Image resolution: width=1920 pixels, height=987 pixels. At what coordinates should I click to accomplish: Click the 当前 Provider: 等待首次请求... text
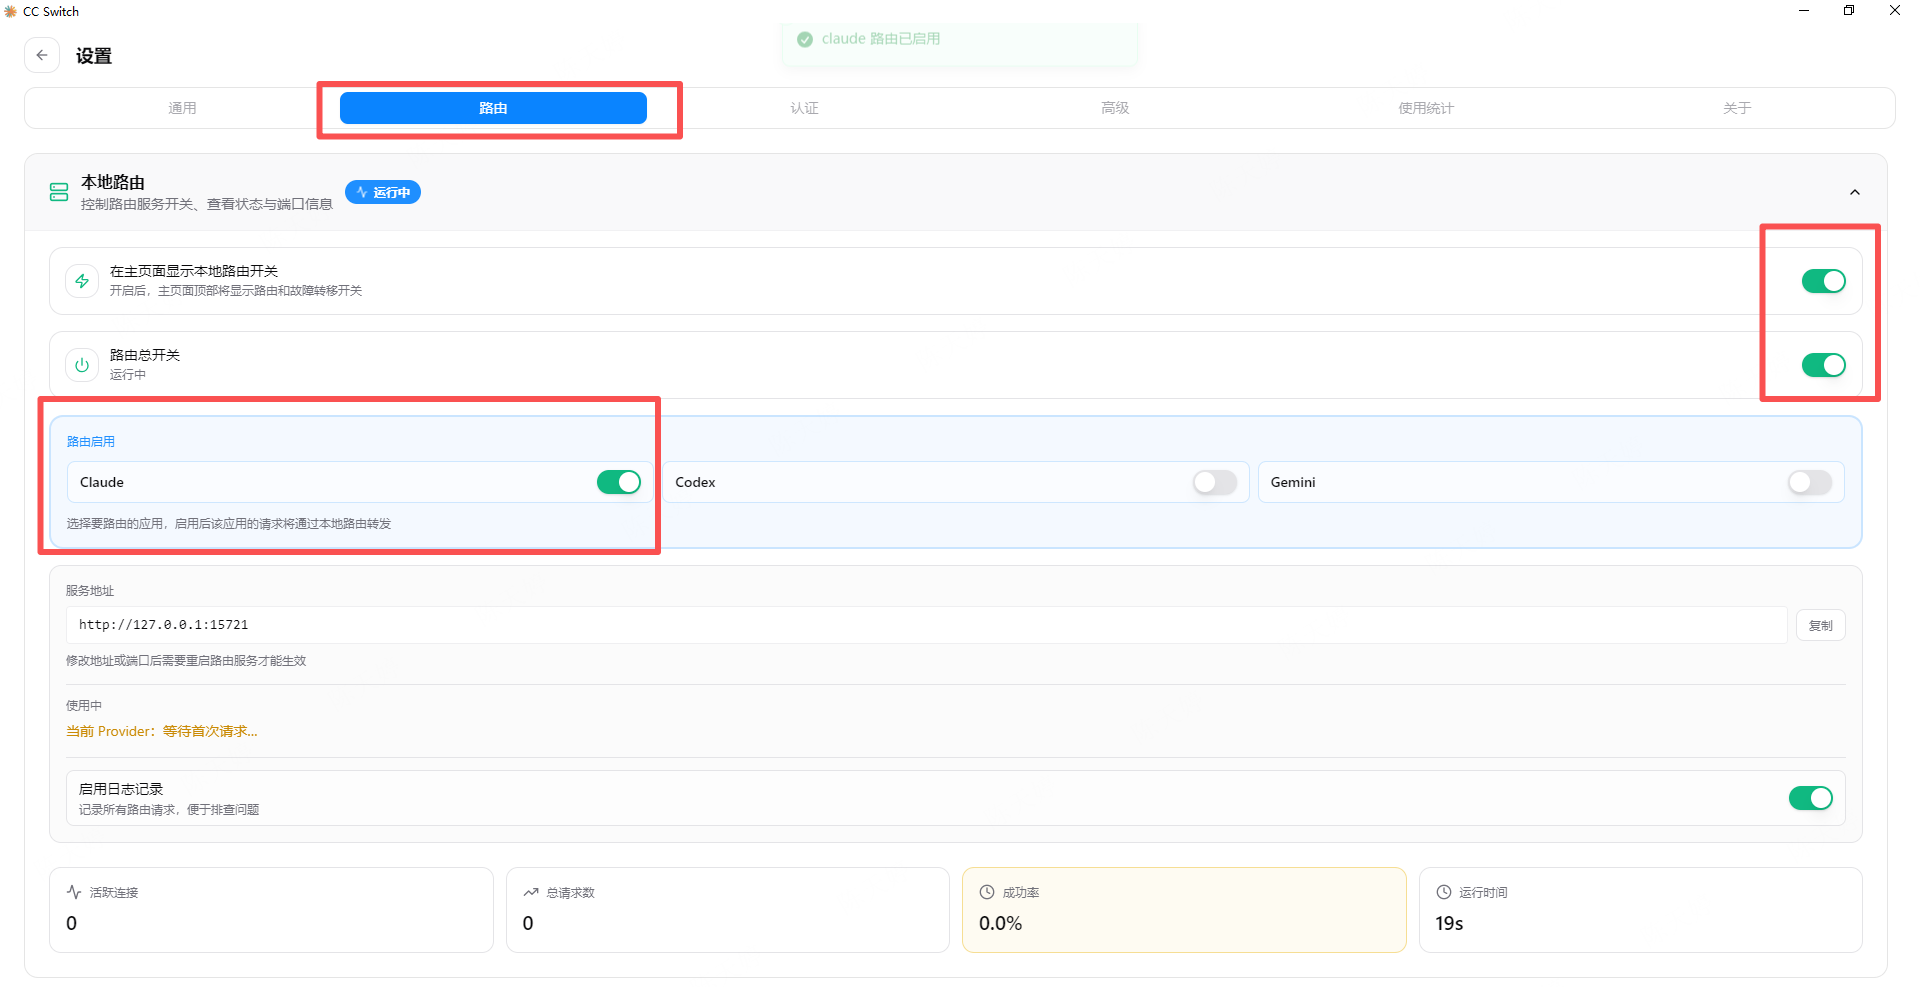(162, 731)
